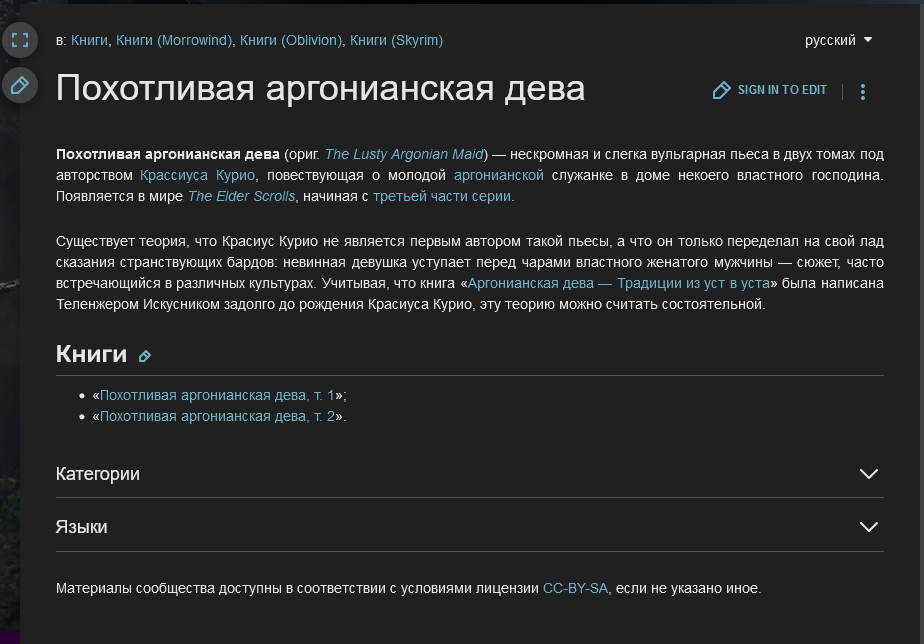Viewport: 924px width, 644px height.
Task: Open Похотливая аргонианская дева, т. 2 link
Action: pyautogui.click(x=217, y=416)
